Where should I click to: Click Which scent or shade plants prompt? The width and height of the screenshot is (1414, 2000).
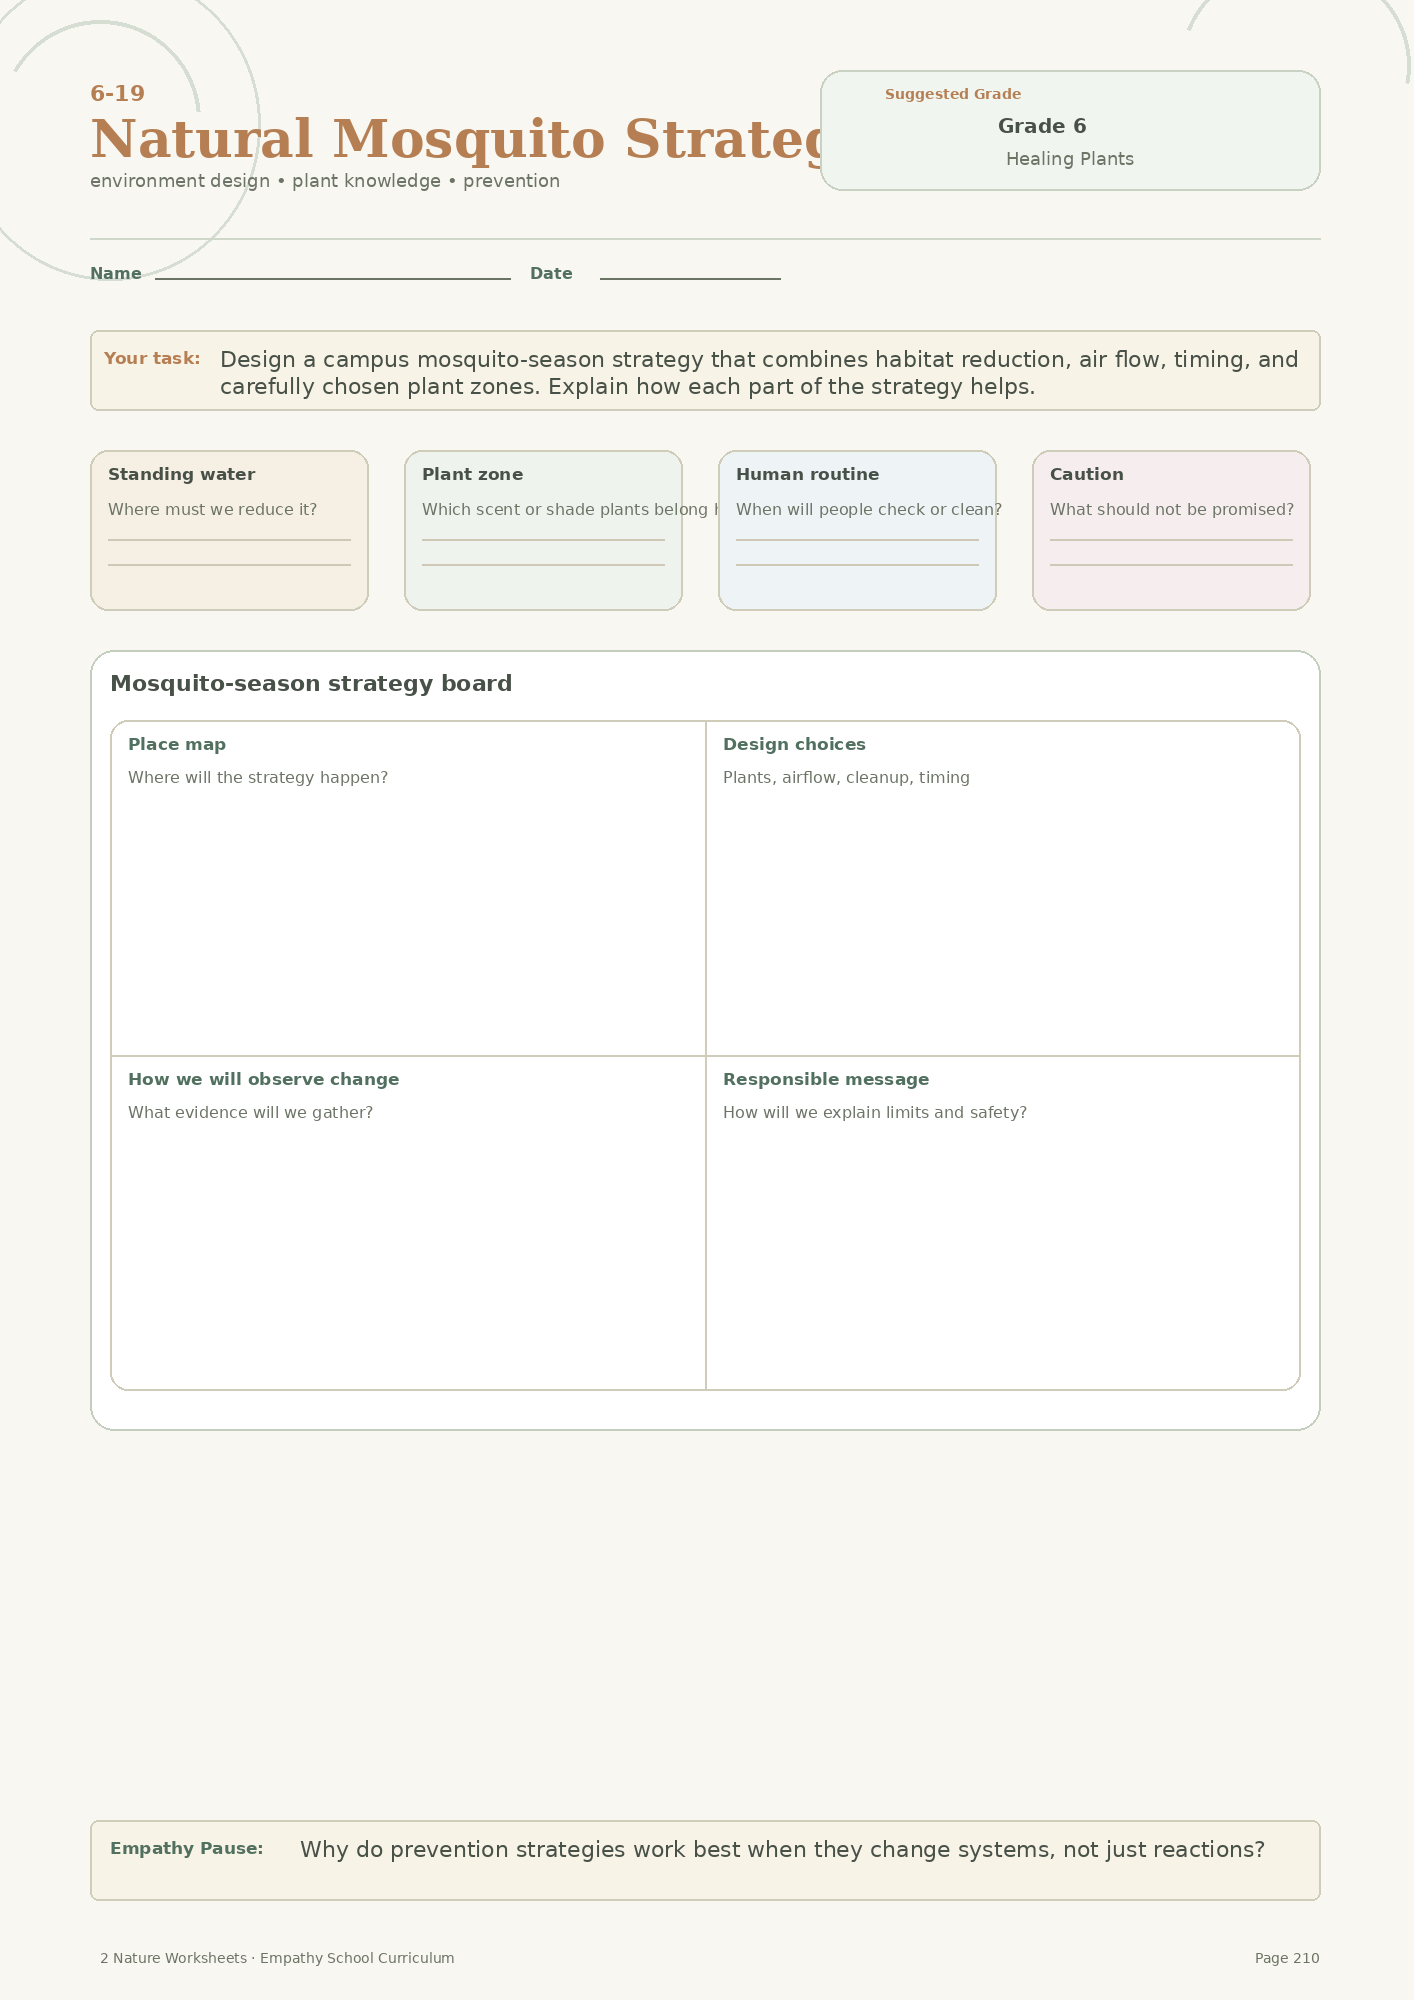(x=570, y=510)
